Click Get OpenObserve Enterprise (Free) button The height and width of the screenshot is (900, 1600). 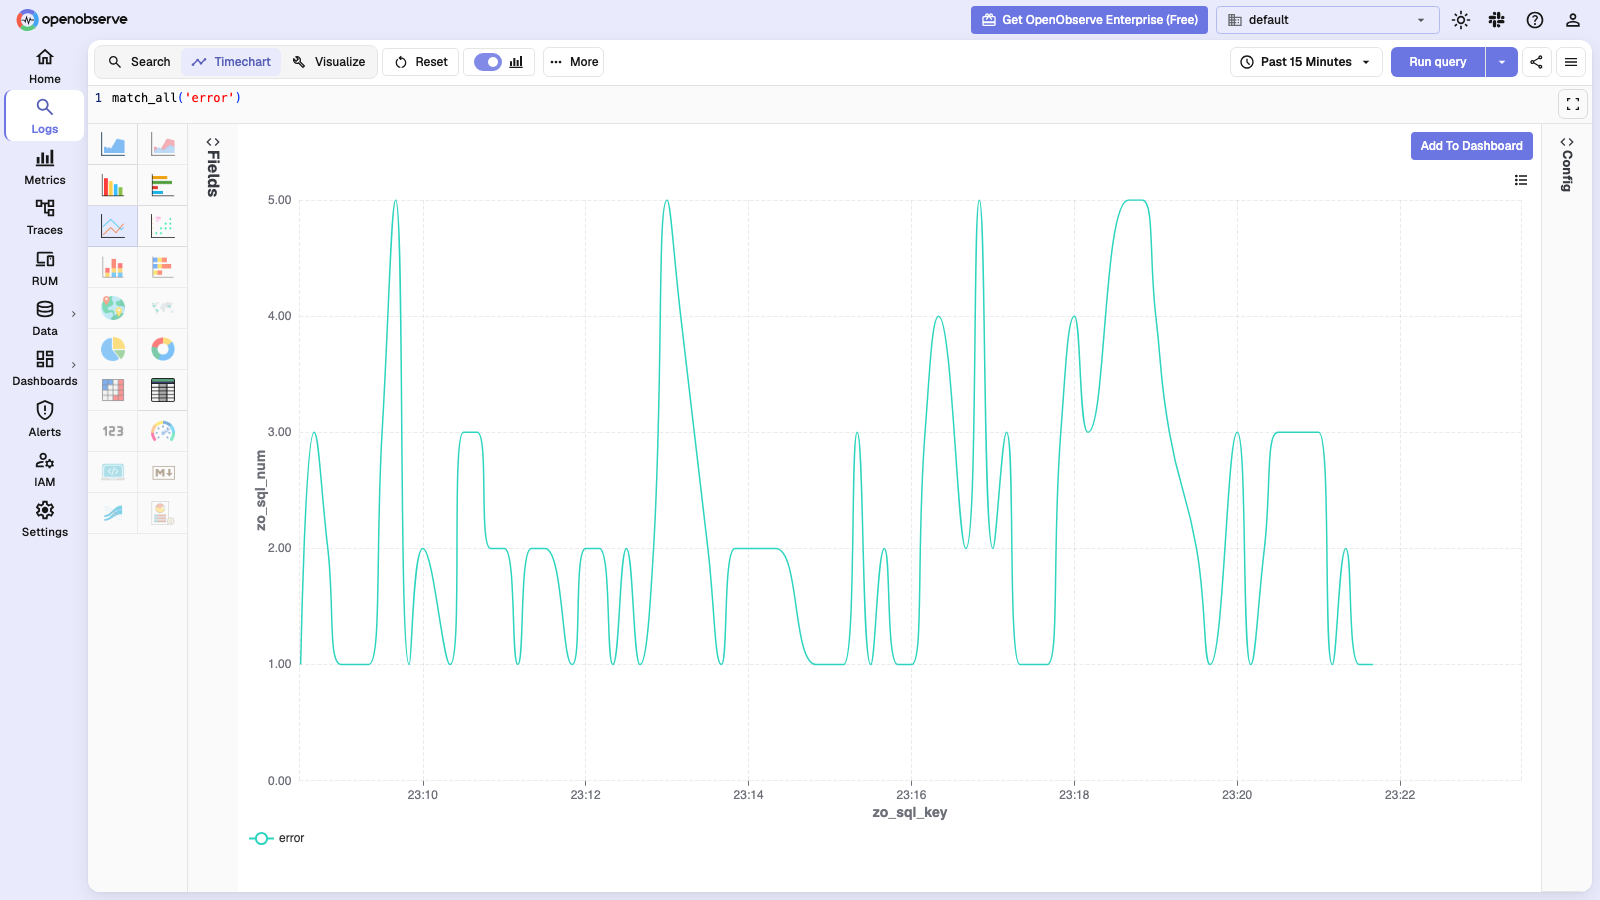[x=1089, y=20]
